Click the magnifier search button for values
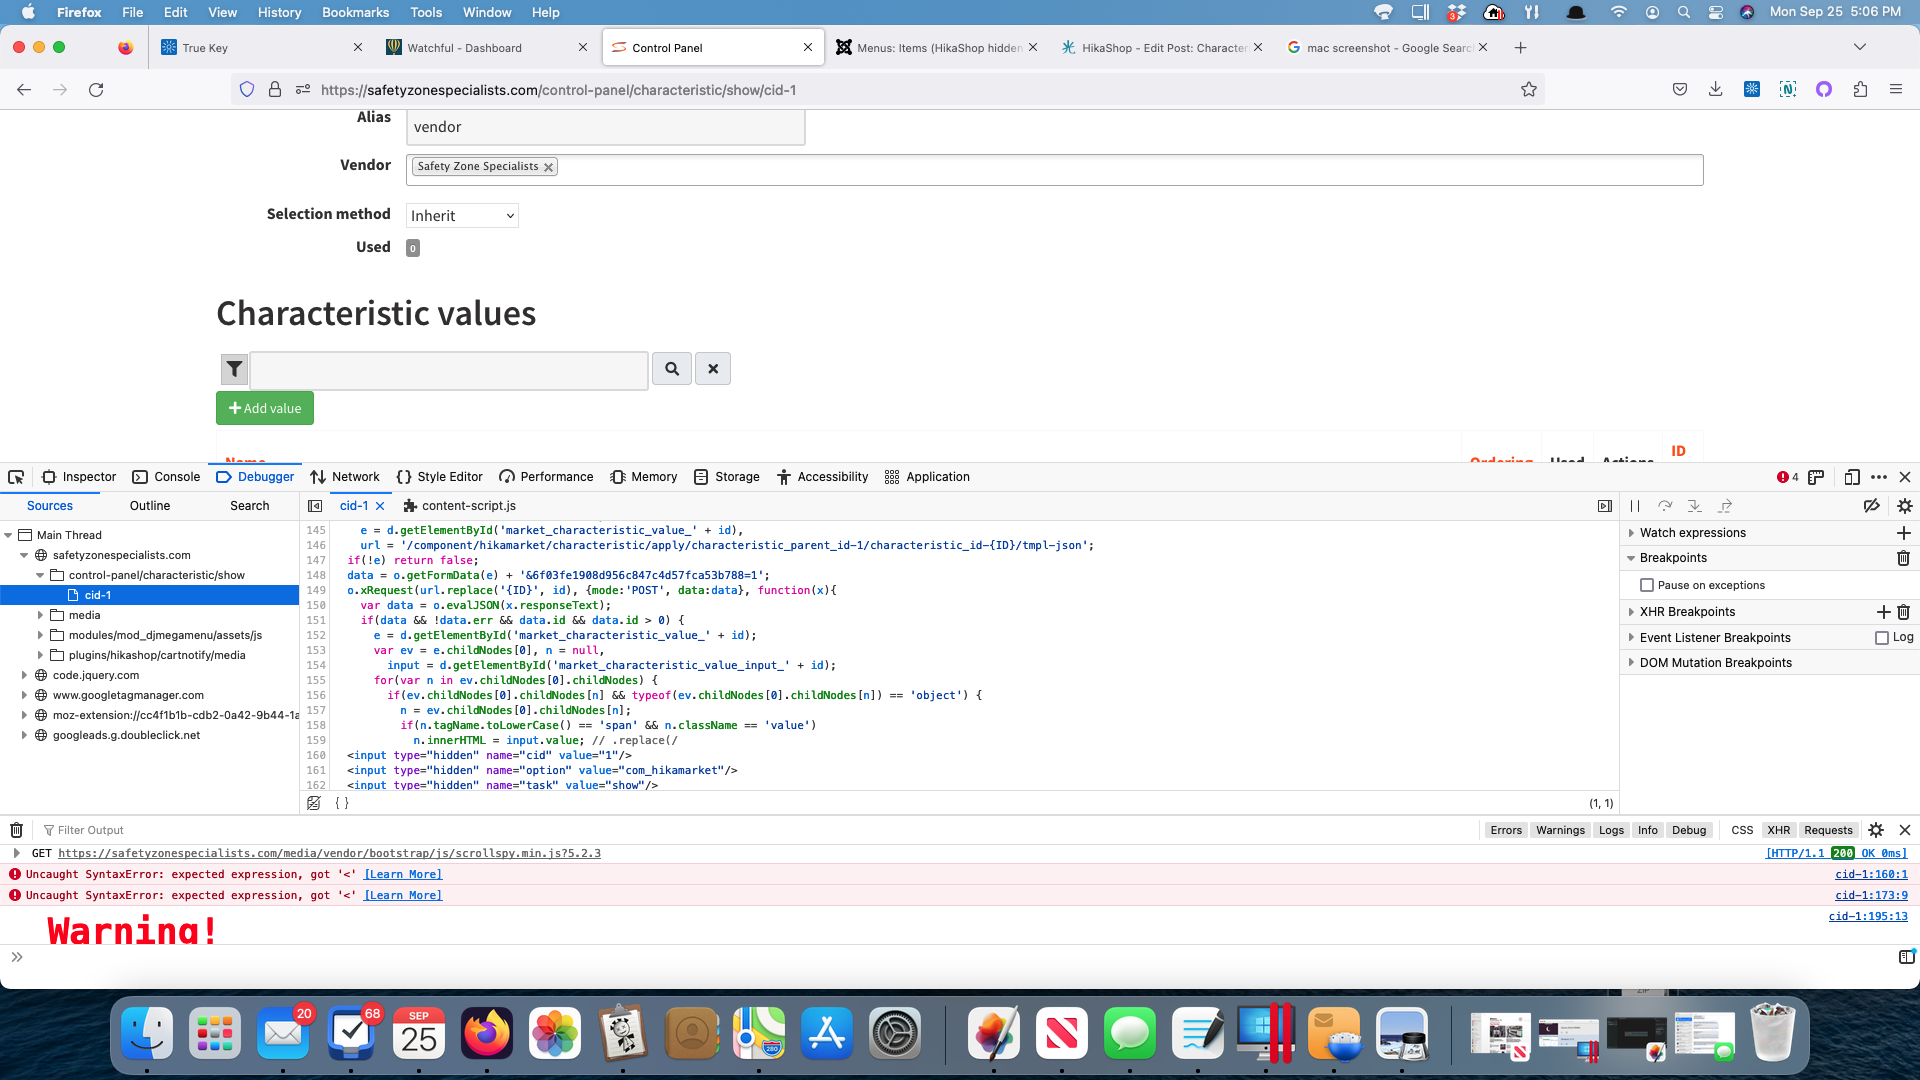This screenshot has width=1920, height=1080. click(672, 369)
